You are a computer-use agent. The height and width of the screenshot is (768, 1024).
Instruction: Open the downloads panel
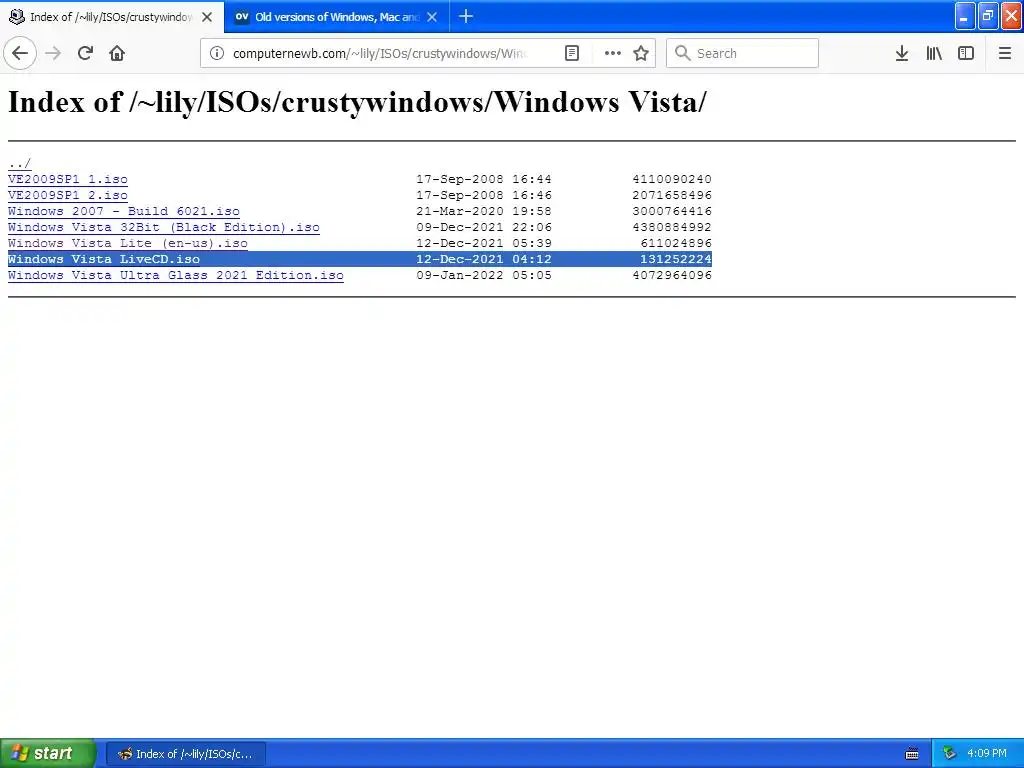[902, 54]
